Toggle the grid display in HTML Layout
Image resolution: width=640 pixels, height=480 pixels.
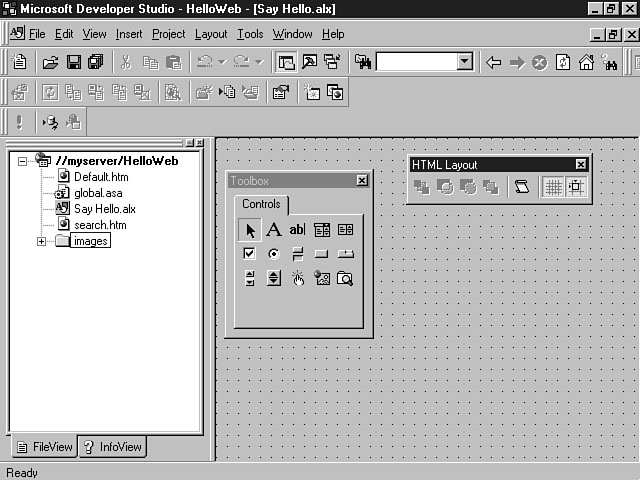(x=552, y=186)
